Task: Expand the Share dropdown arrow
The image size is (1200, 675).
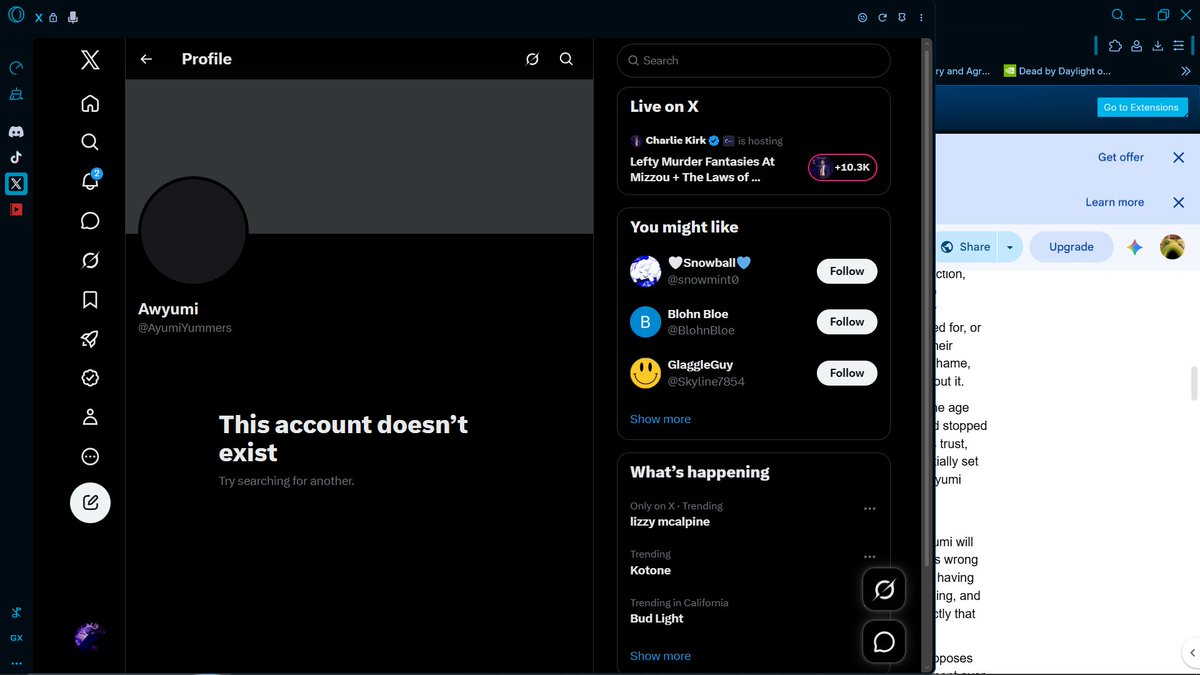Action: (x=1010, y=247)
